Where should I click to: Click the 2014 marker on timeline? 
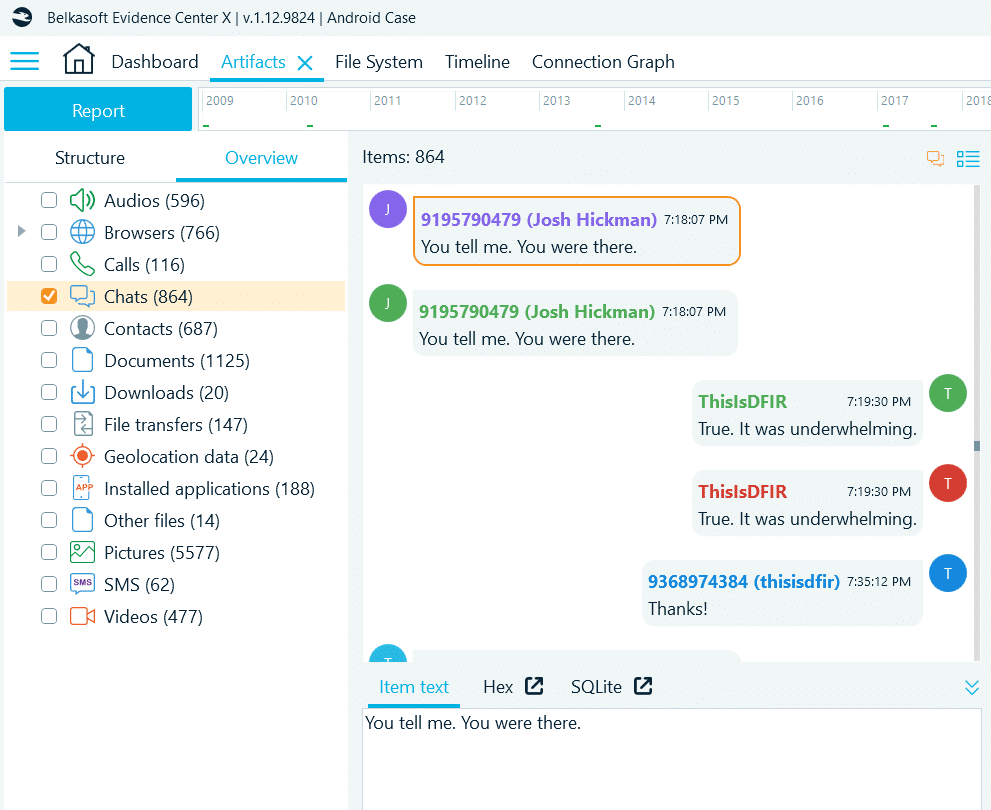(x=641, y=101)
